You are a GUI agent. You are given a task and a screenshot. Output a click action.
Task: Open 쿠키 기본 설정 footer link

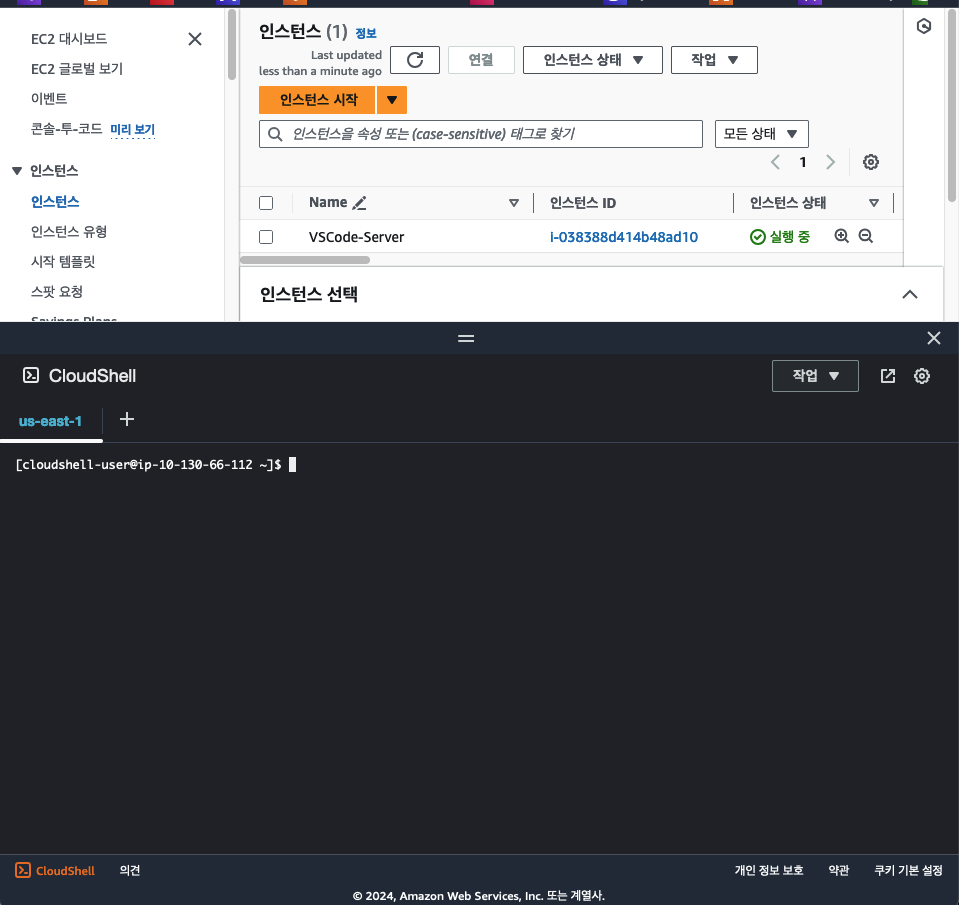click(908, 870)
